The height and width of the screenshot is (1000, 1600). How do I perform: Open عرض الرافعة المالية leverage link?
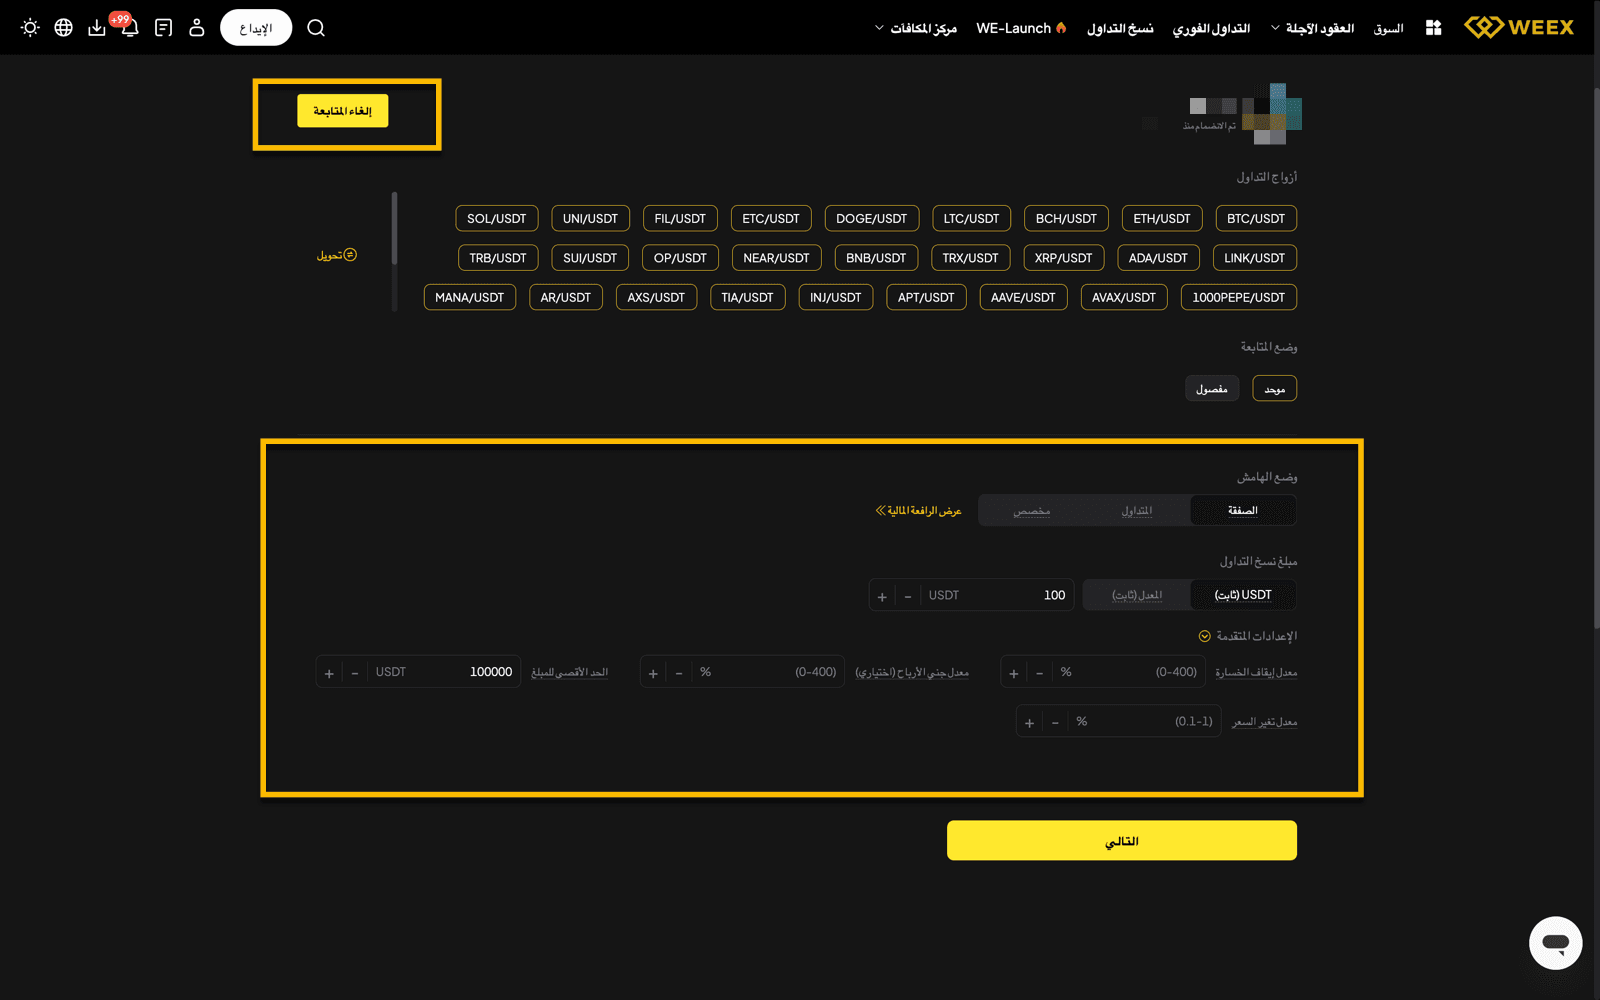point(918,510)
